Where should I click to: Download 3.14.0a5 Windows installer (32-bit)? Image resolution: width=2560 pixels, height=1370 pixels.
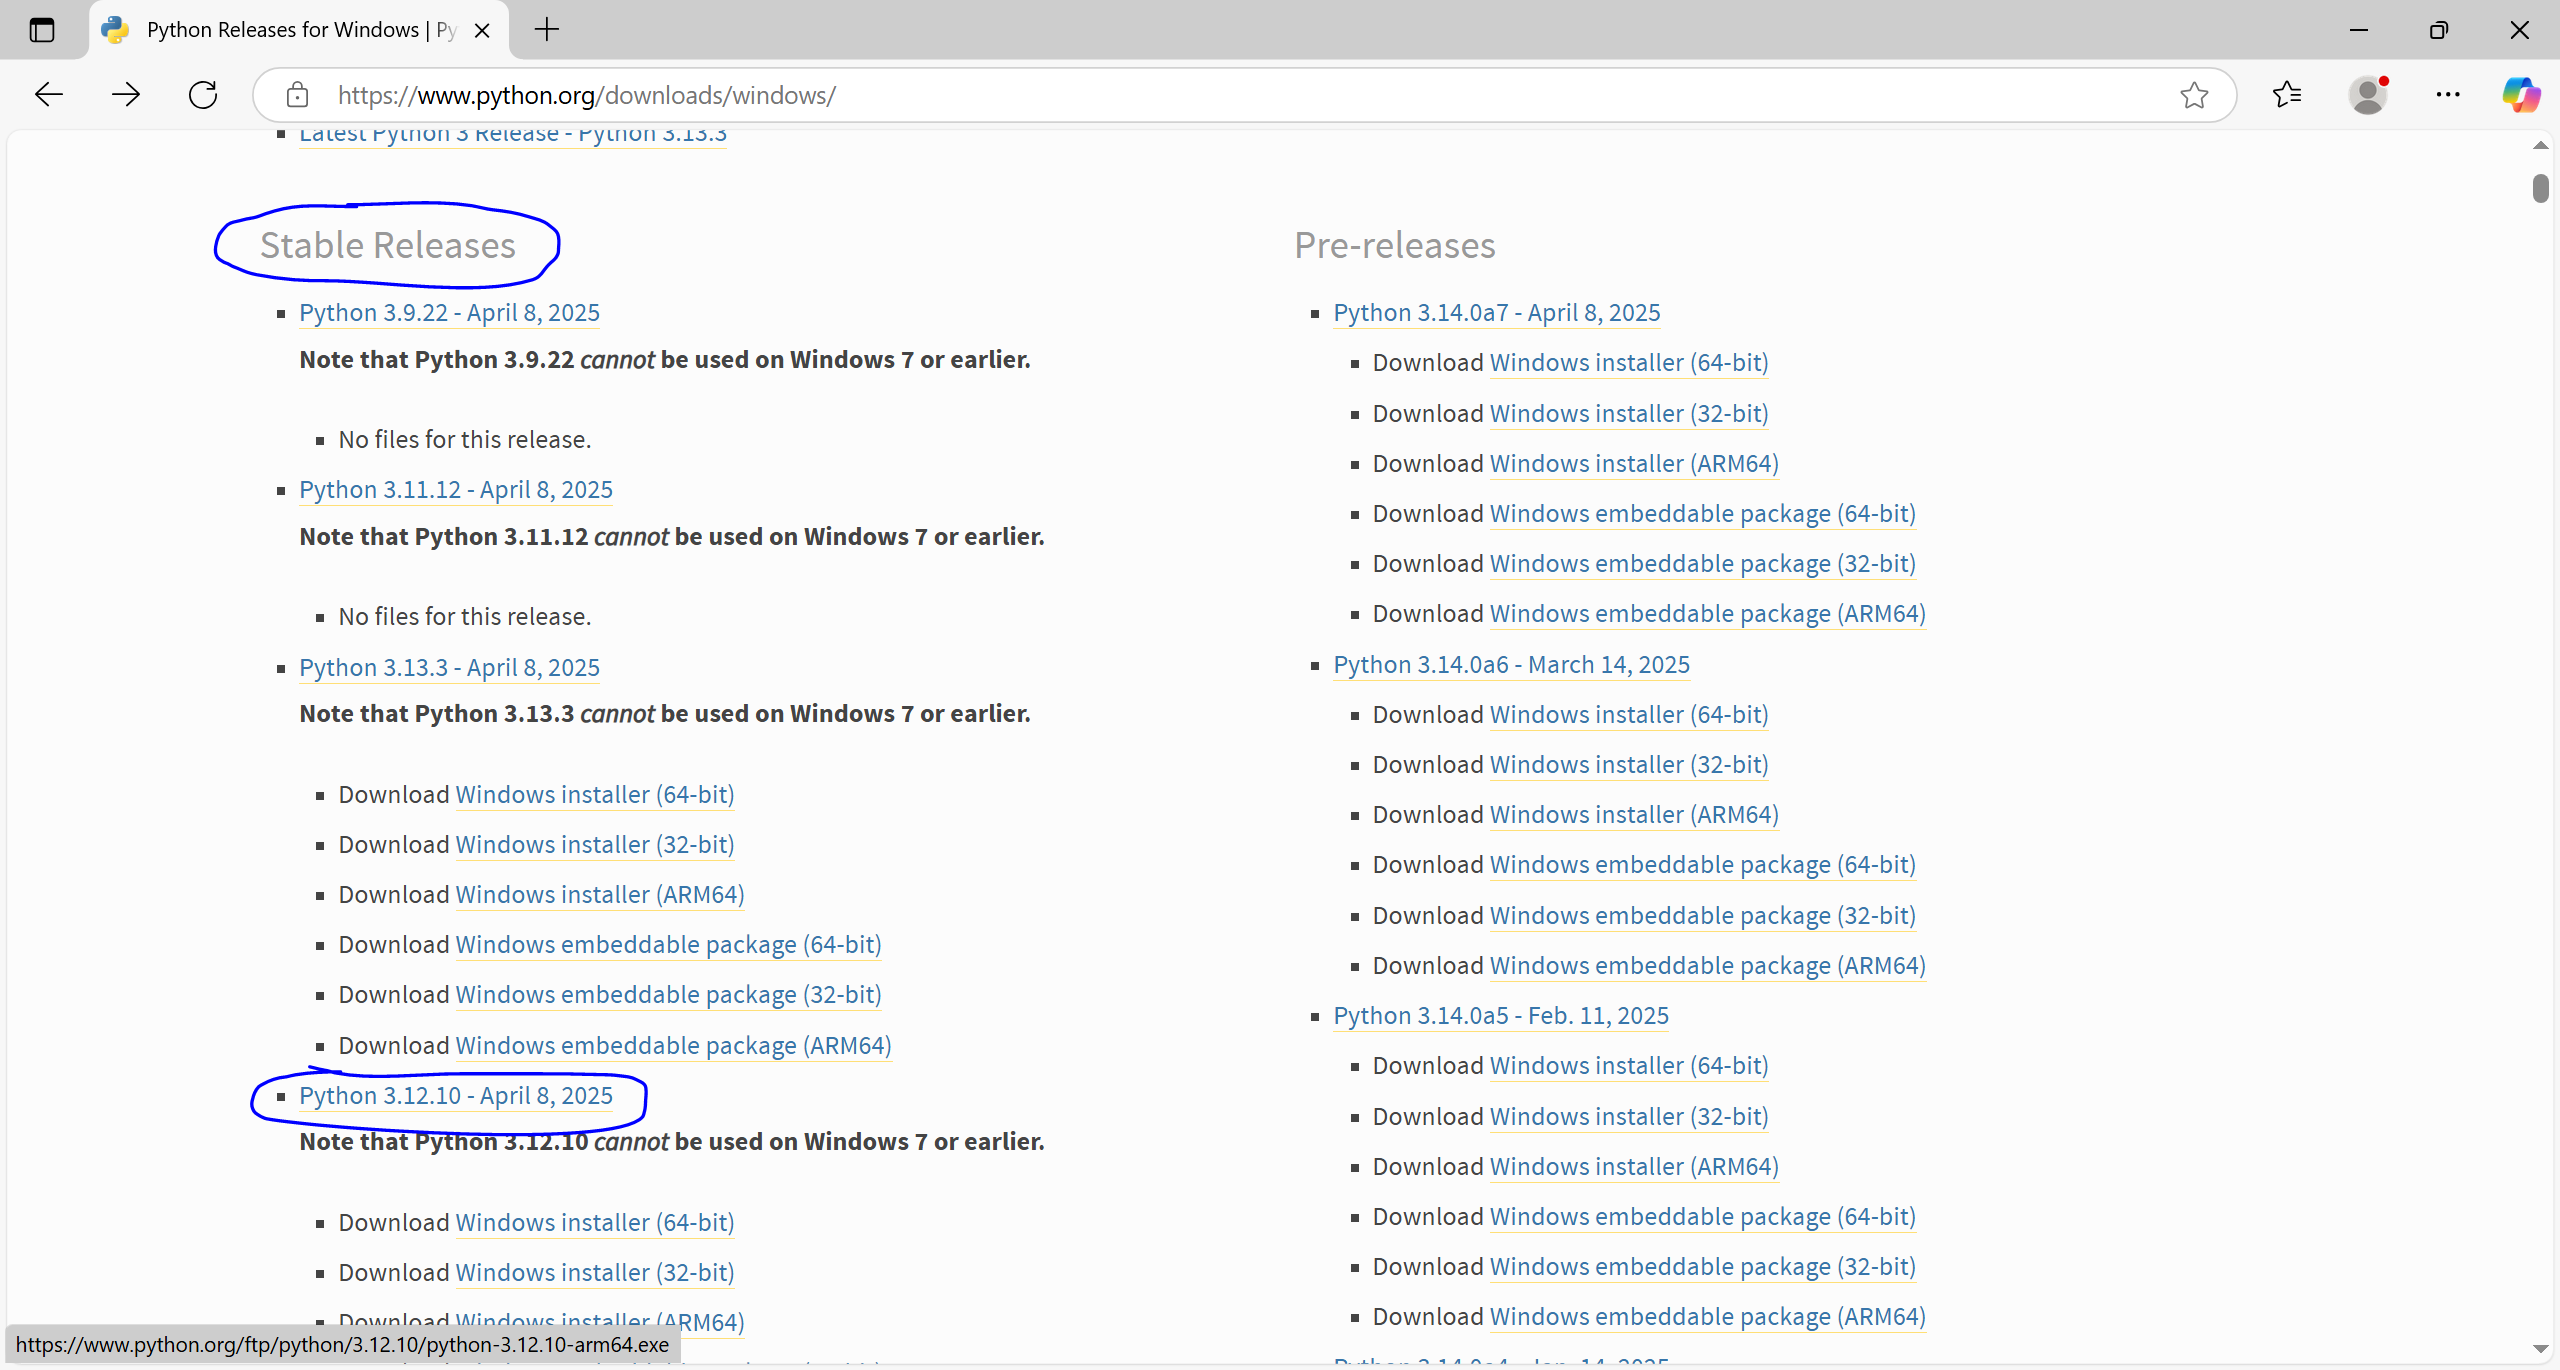[1629, 1117]
